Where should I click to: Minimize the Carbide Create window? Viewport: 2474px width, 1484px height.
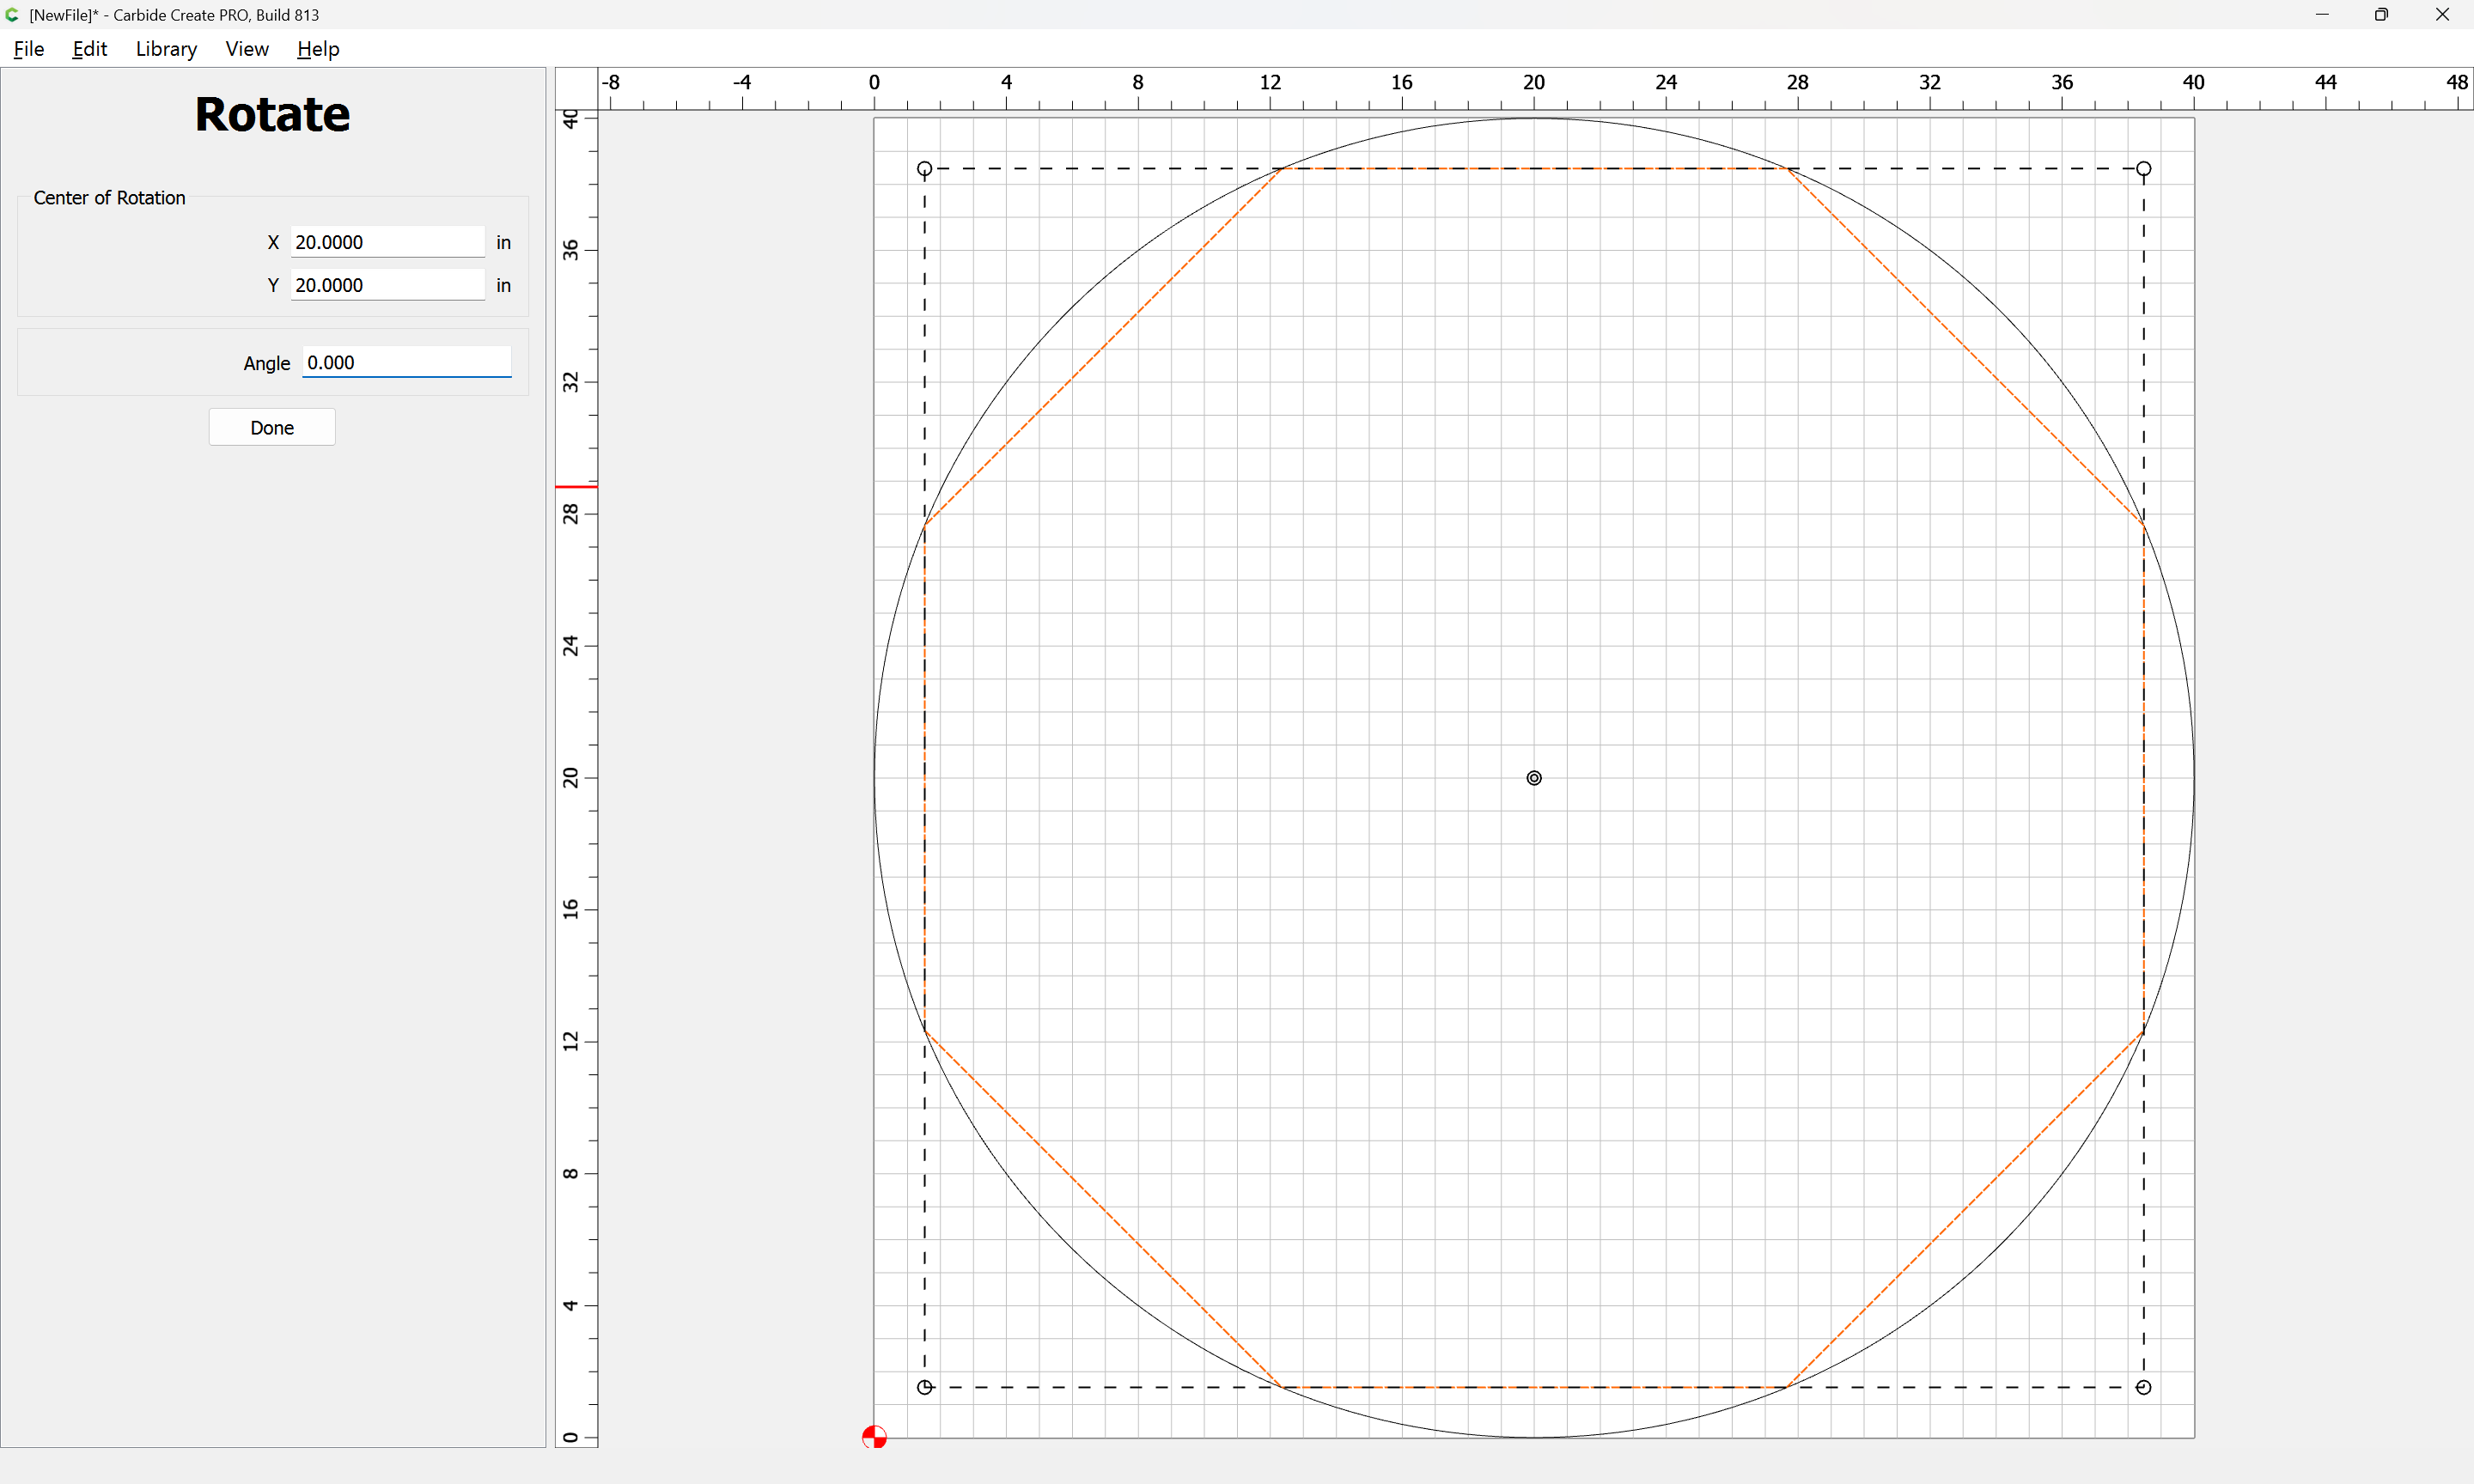tap(2322, 15)
